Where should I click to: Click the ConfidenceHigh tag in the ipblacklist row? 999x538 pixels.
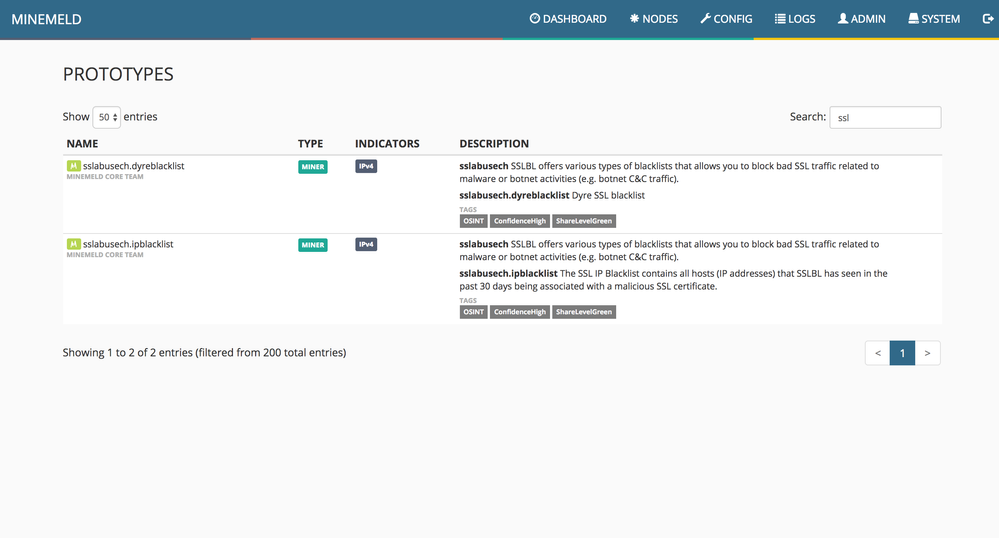pyautogui.click(x=520, y=312)
